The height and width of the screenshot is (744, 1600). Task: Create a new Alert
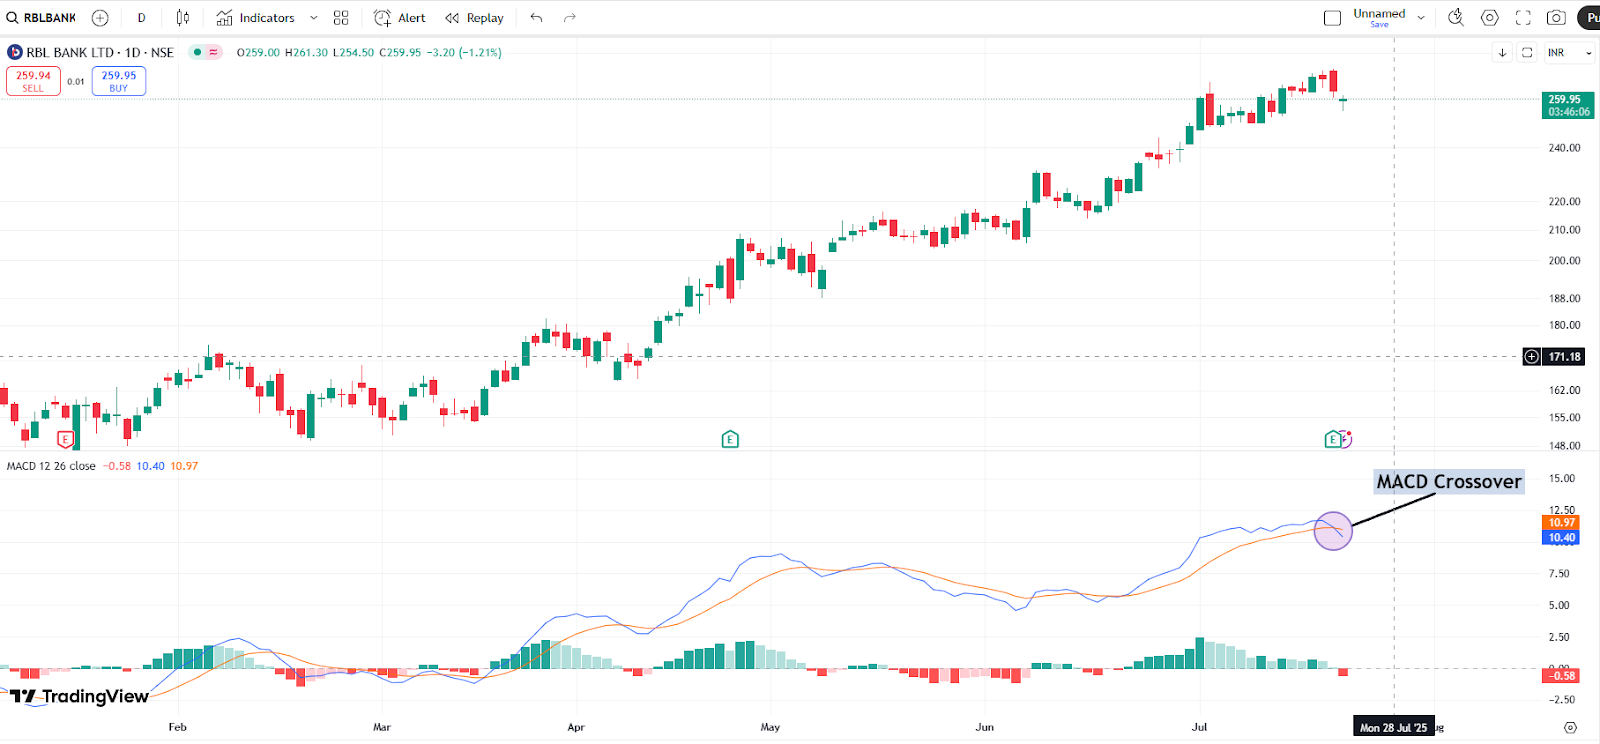400,18
